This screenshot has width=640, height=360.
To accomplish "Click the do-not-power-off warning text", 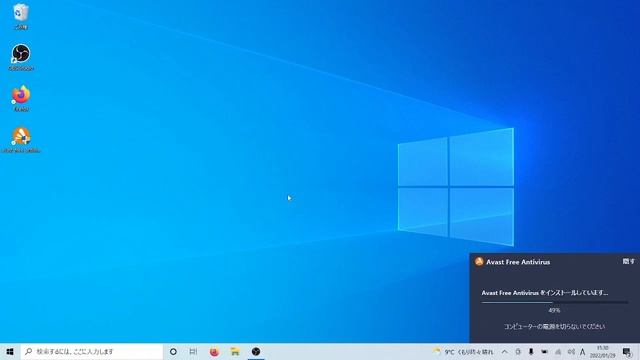I will click(x=554, y=327).
